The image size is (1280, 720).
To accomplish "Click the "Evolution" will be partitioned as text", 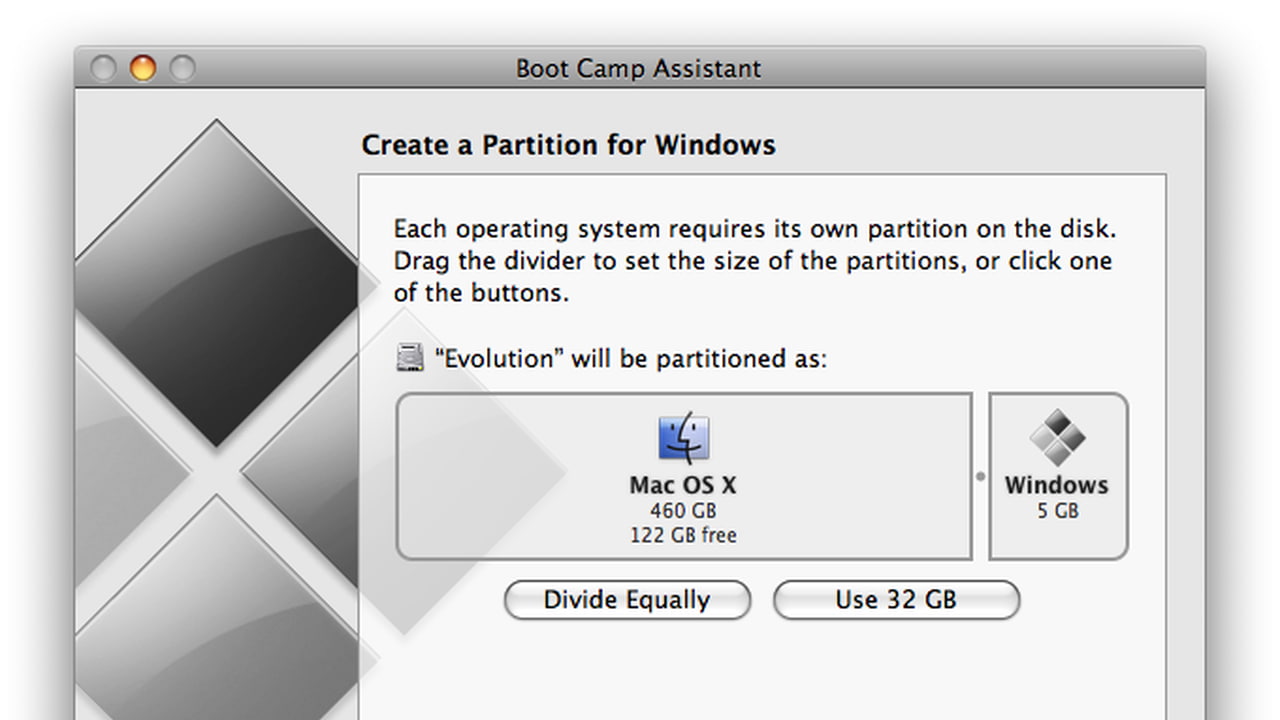I will pyautogui.click(x=631, y=359).
